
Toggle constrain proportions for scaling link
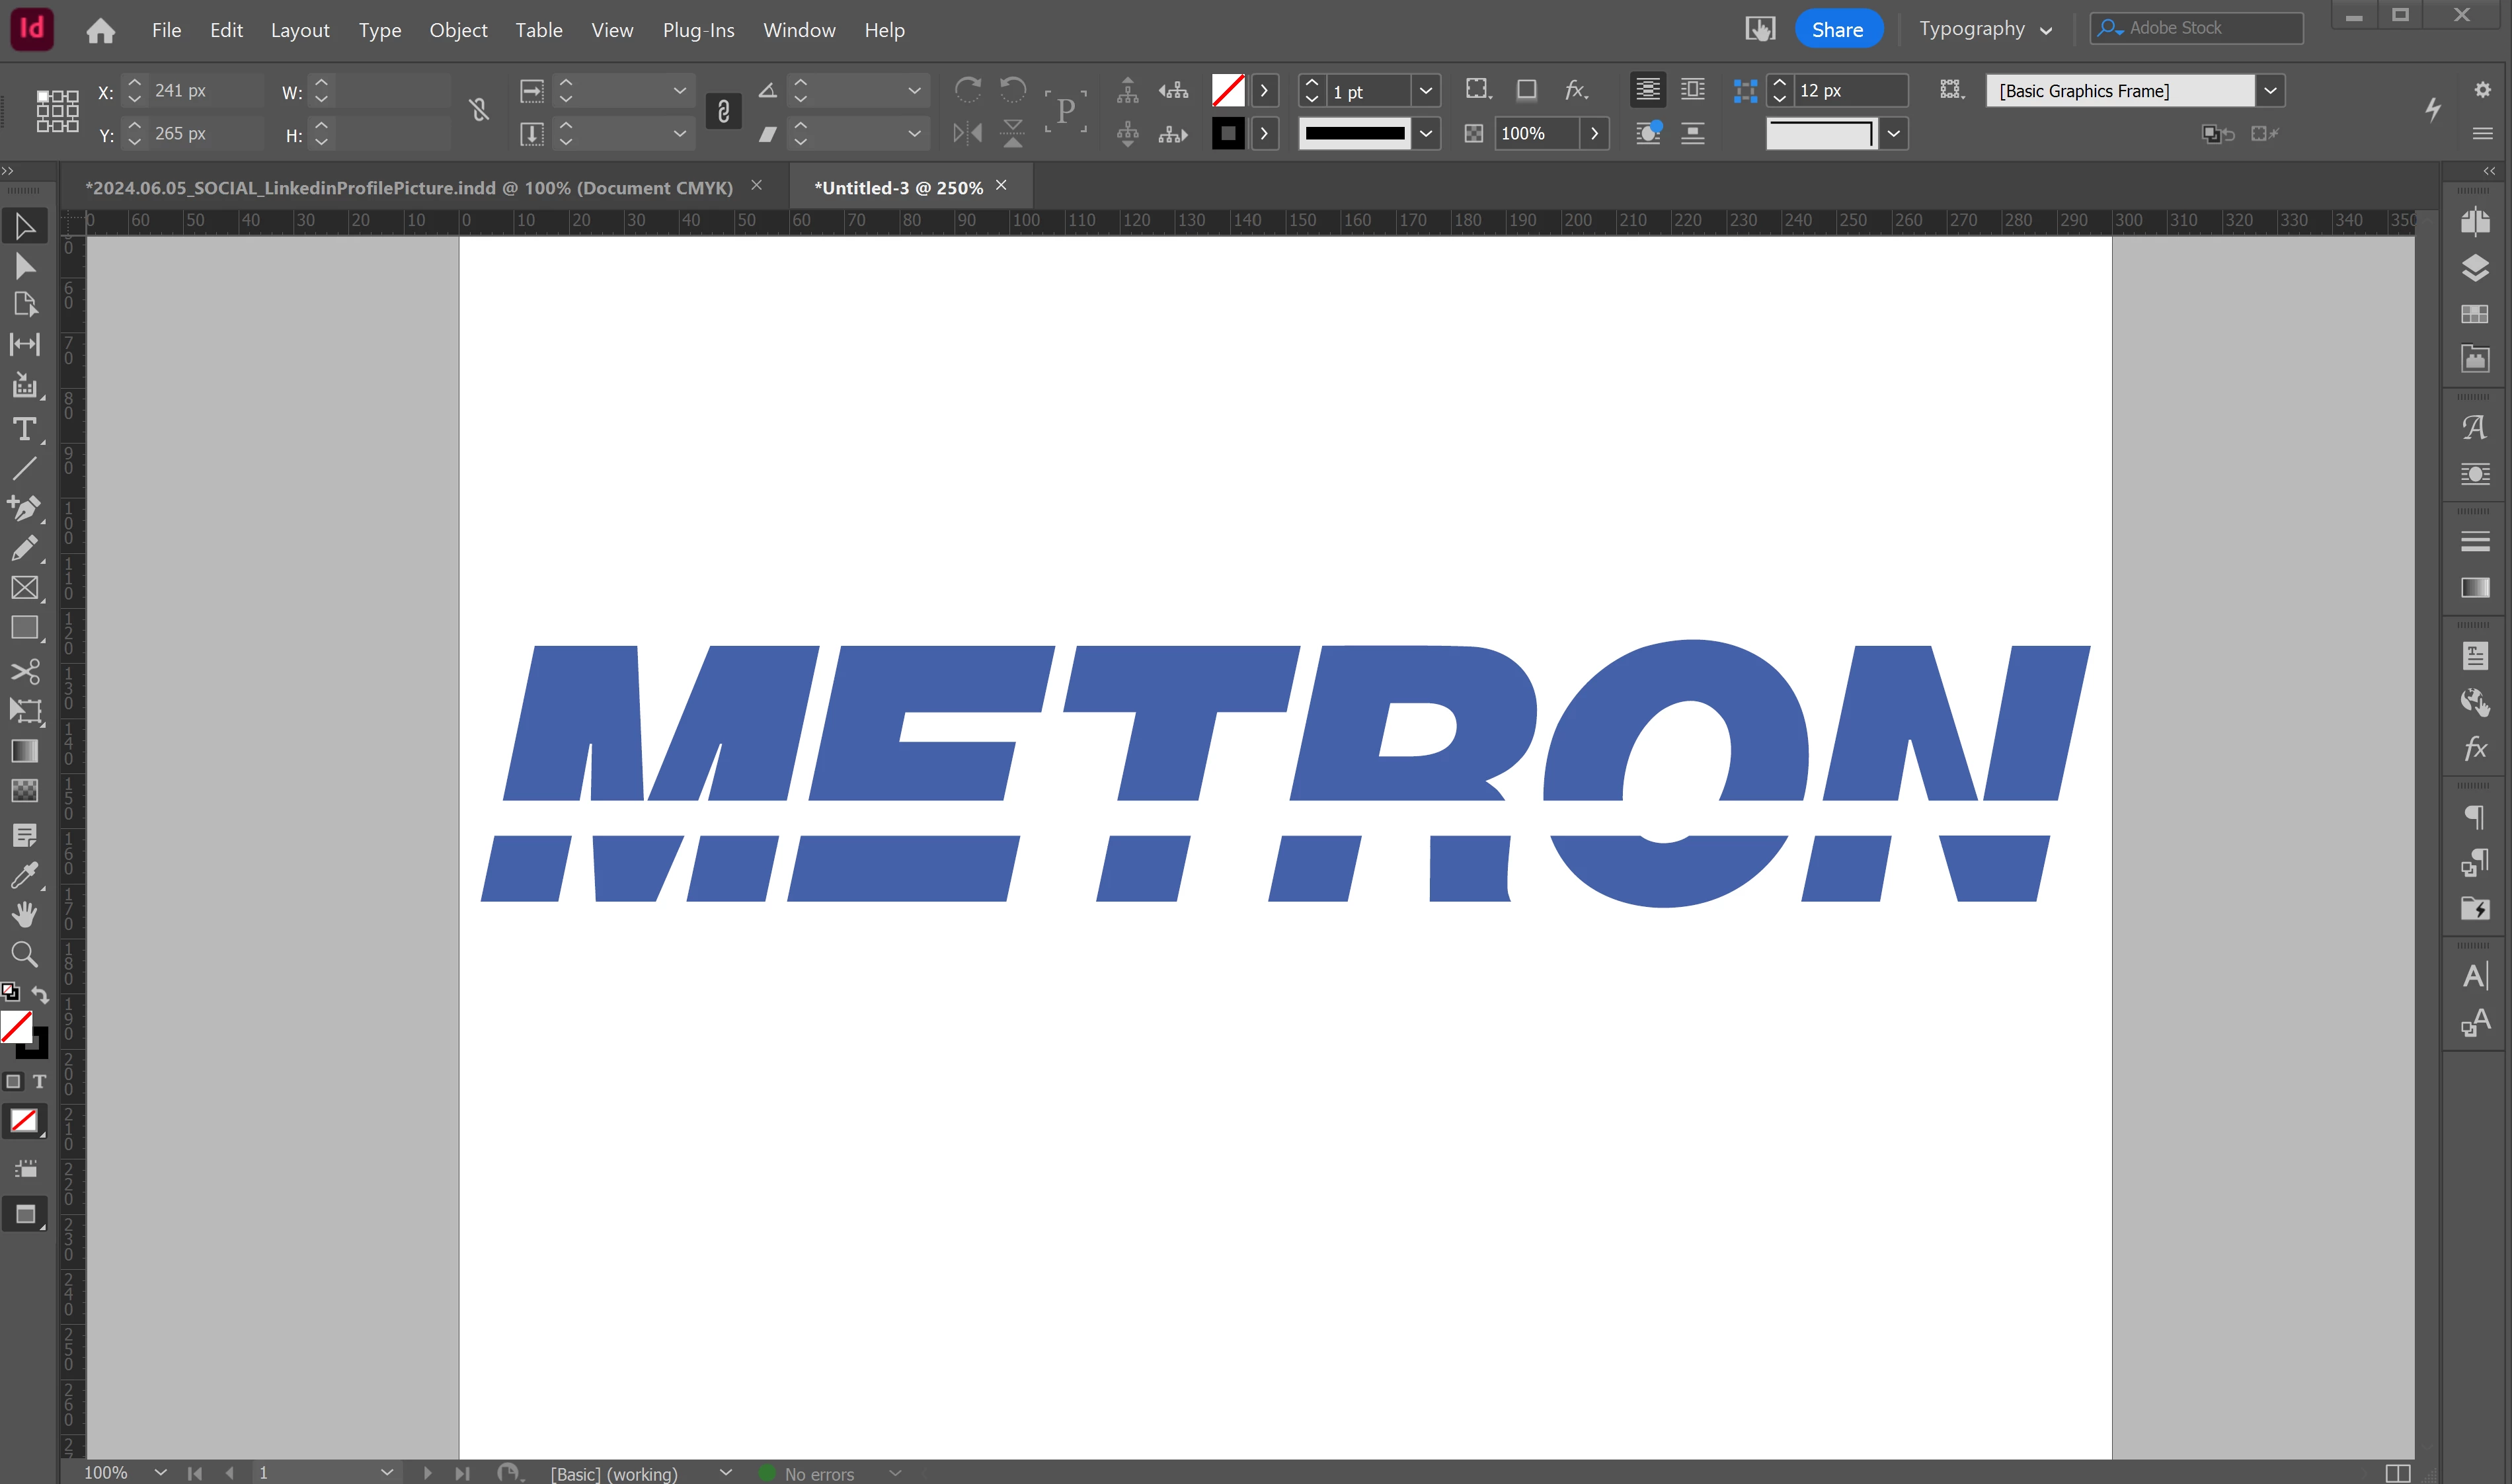pos(723,111)
